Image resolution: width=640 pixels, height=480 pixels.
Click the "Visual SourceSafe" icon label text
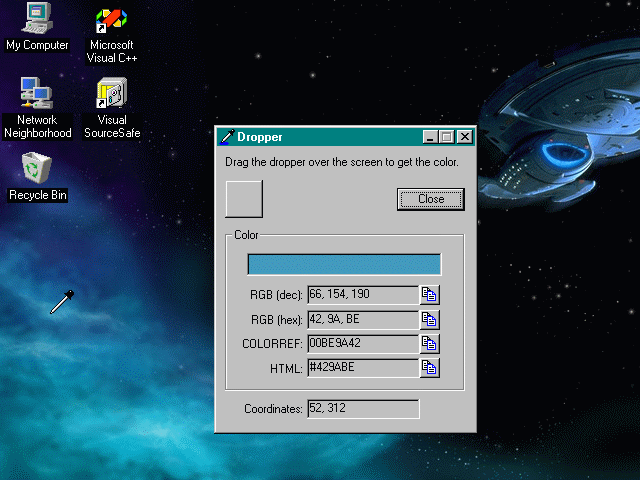point(112,127)
